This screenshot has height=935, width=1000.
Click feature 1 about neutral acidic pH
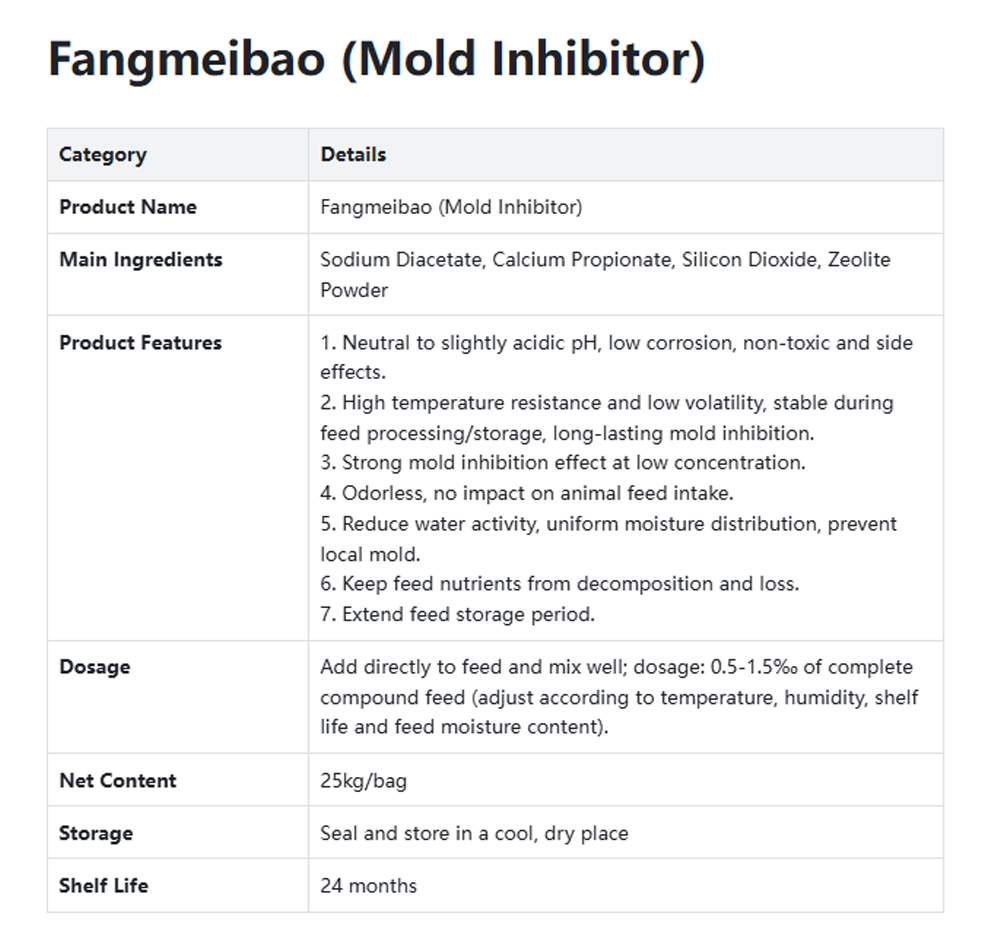click(x=616, y=357)
